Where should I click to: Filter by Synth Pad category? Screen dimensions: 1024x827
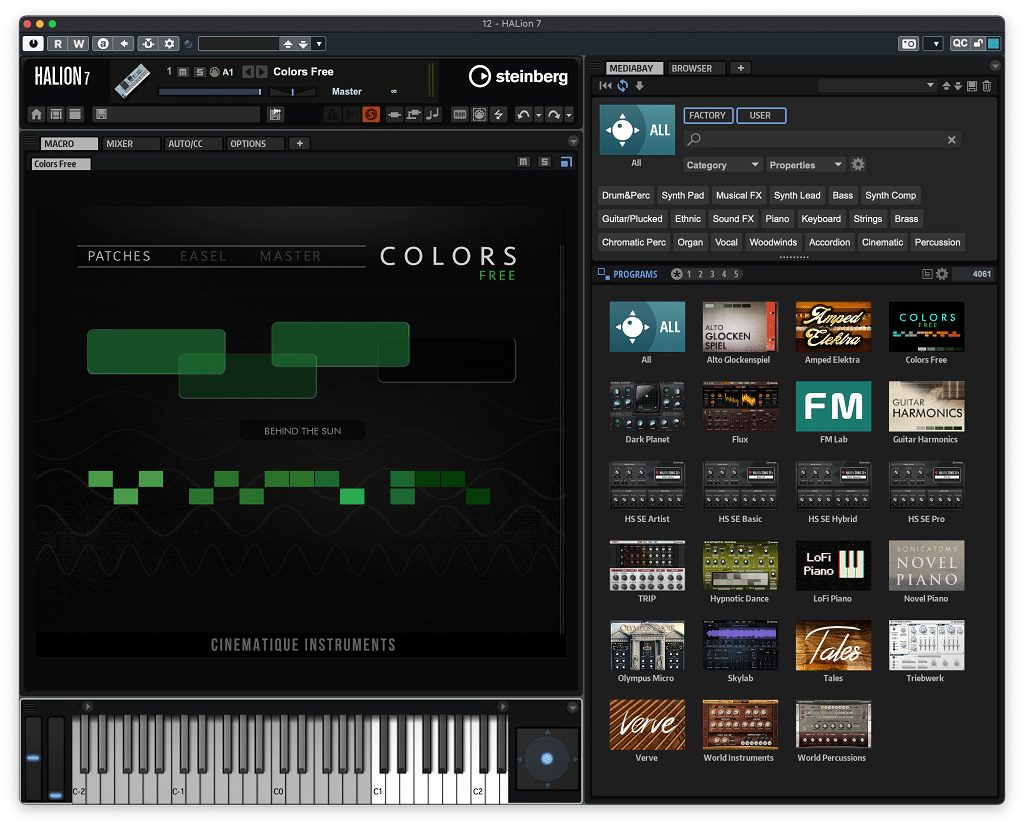click(x=682, y=195)
